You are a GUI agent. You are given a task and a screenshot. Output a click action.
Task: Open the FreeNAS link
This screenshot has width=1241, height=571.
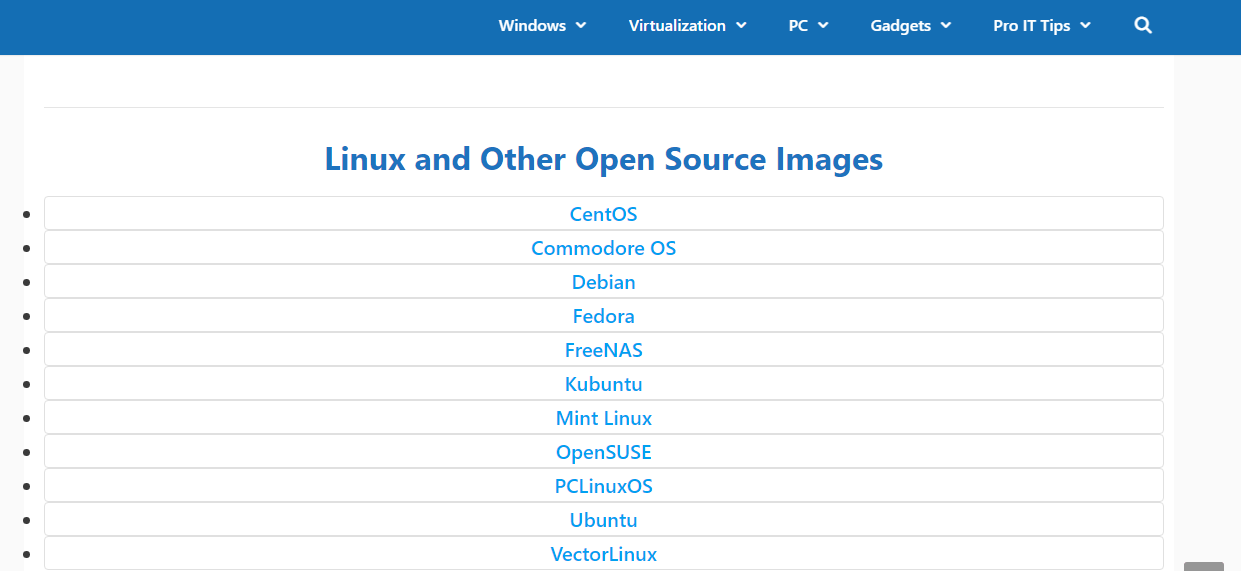click(603, 350)
